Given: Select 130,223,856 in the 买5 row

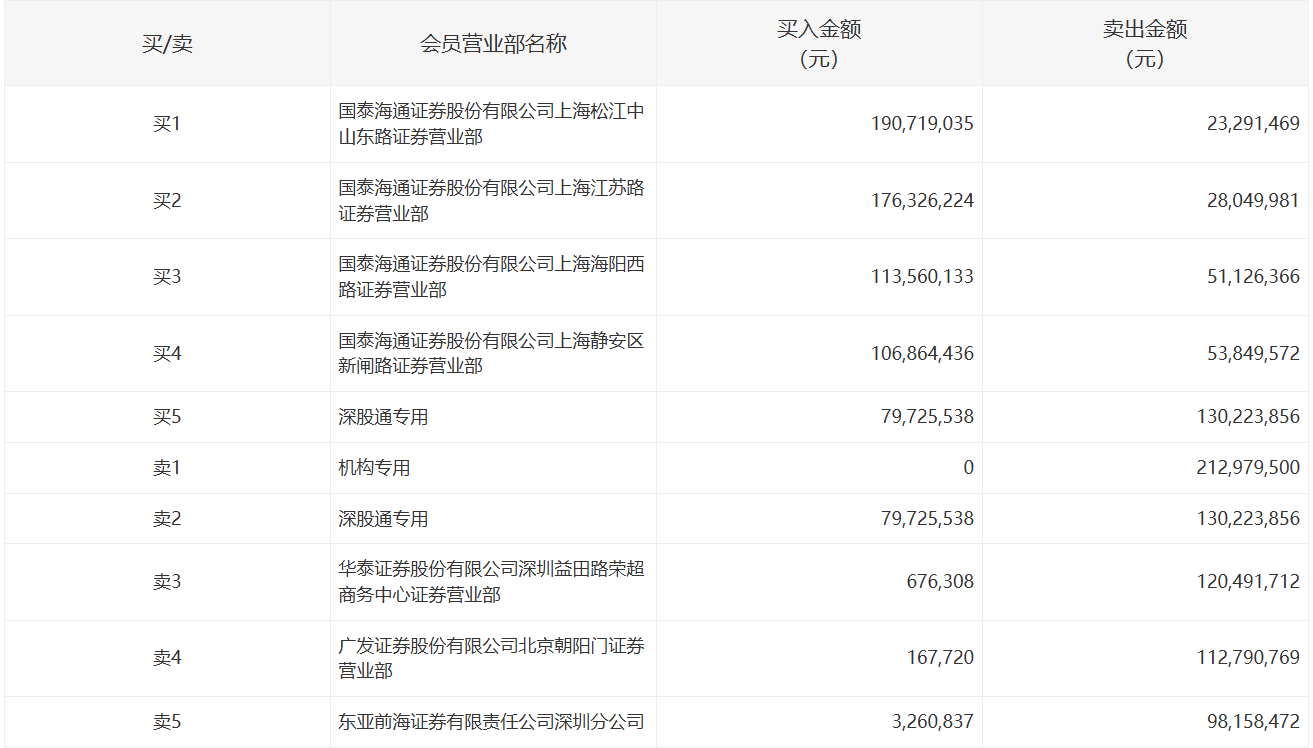Looking at the screenshot, I should 1248,417.
